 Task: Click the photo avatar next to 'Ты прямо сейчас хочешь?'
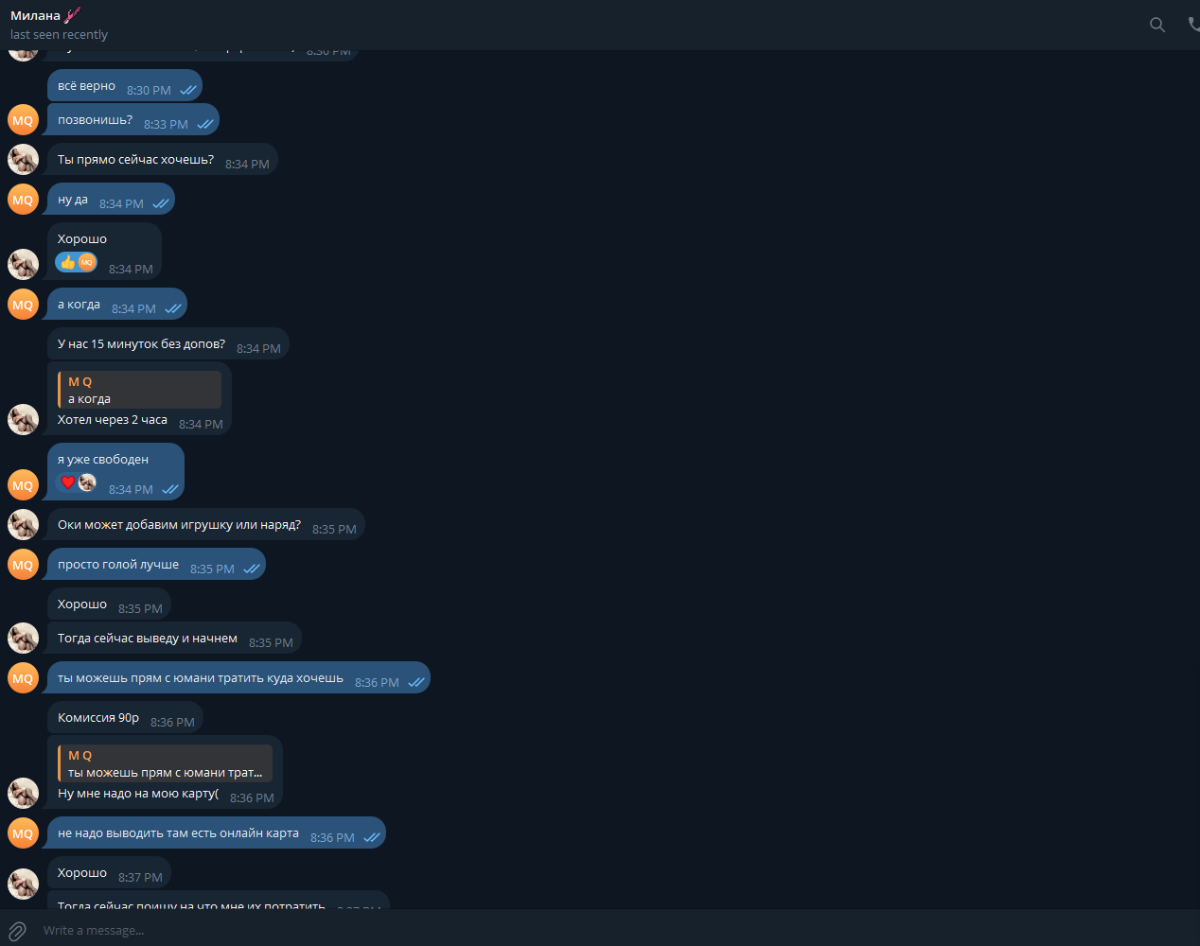[x=23, y=159]
